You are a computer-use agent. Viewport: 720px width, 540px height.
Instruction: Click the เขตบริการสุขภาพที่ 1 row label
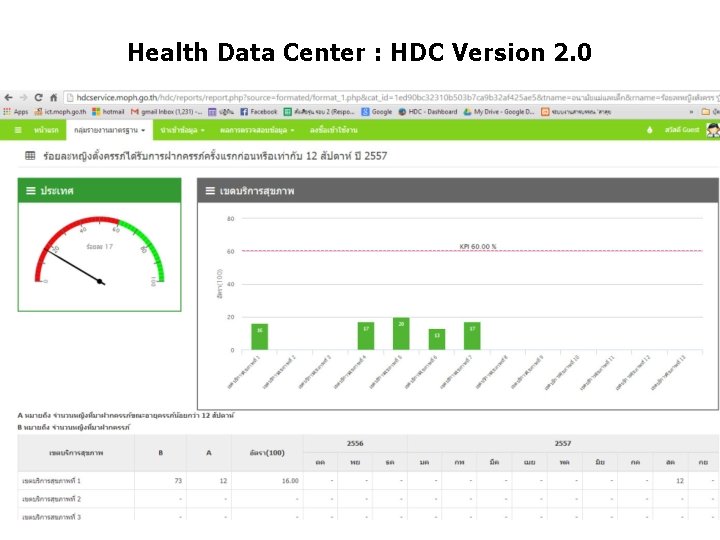click(x=51, y=481)
